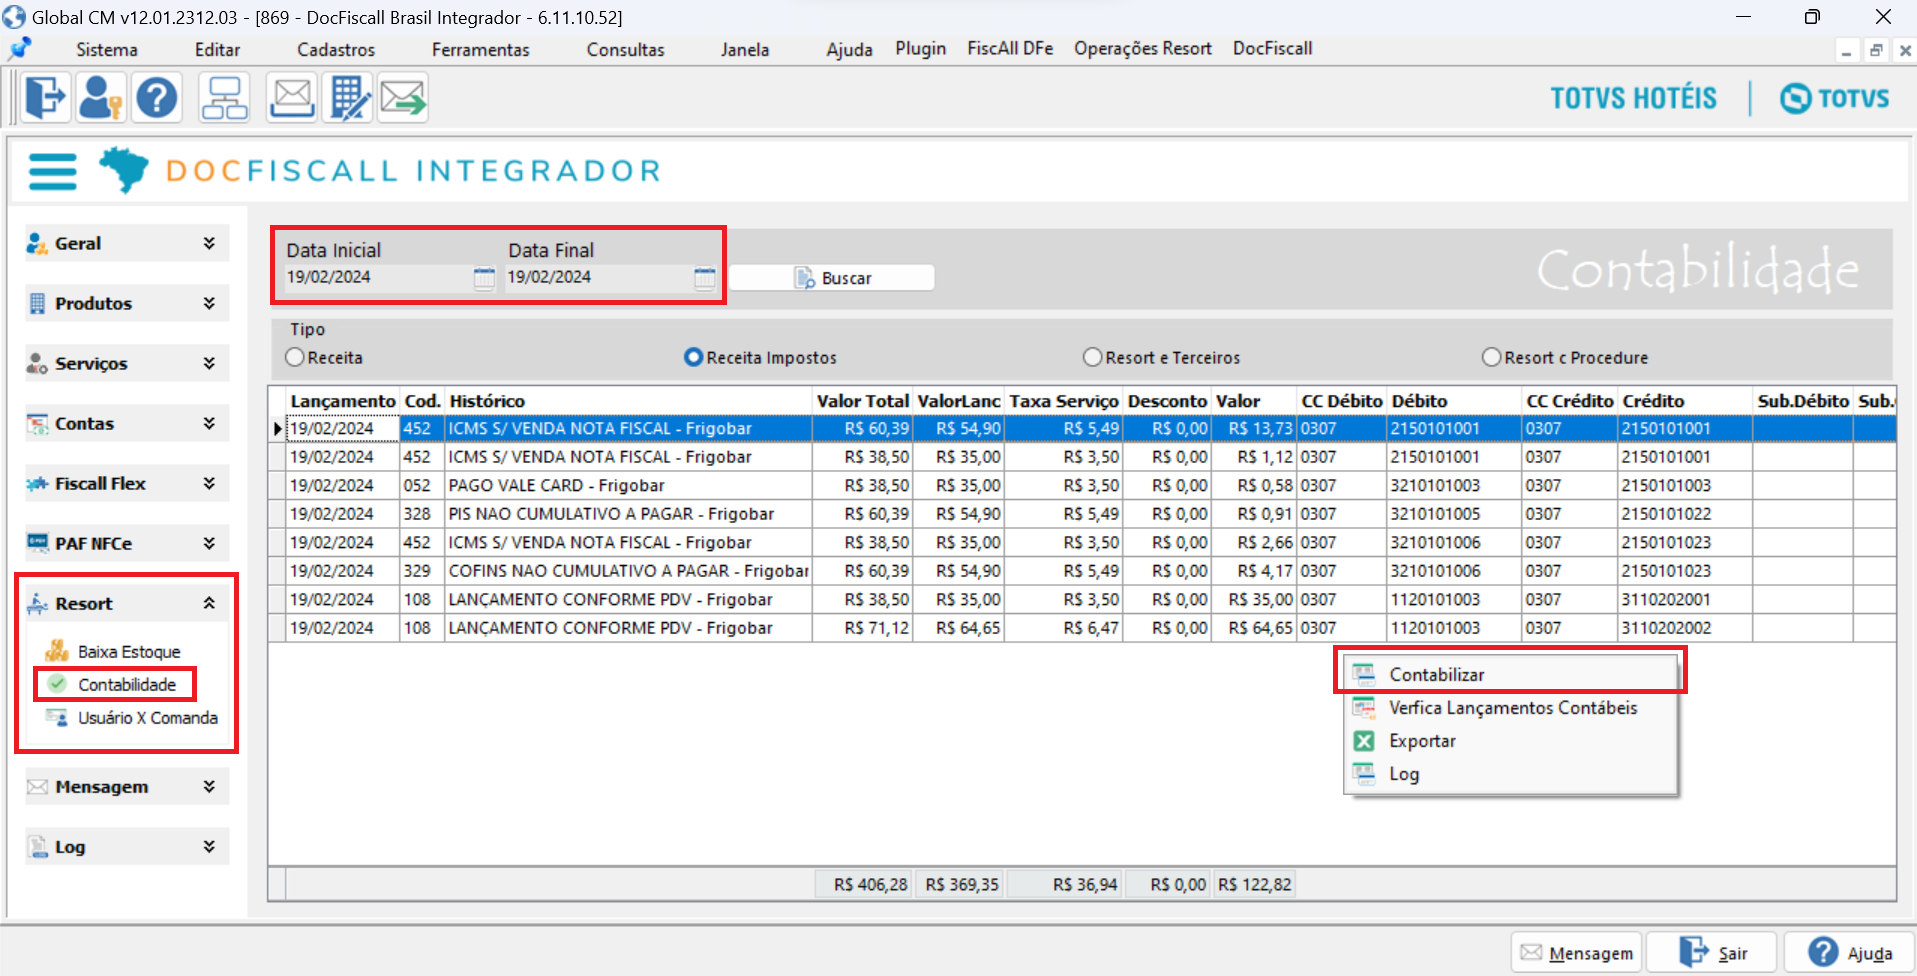Click the CC Débito column header
Screen dimensions: 1917x976
[x=1342, y=401]
